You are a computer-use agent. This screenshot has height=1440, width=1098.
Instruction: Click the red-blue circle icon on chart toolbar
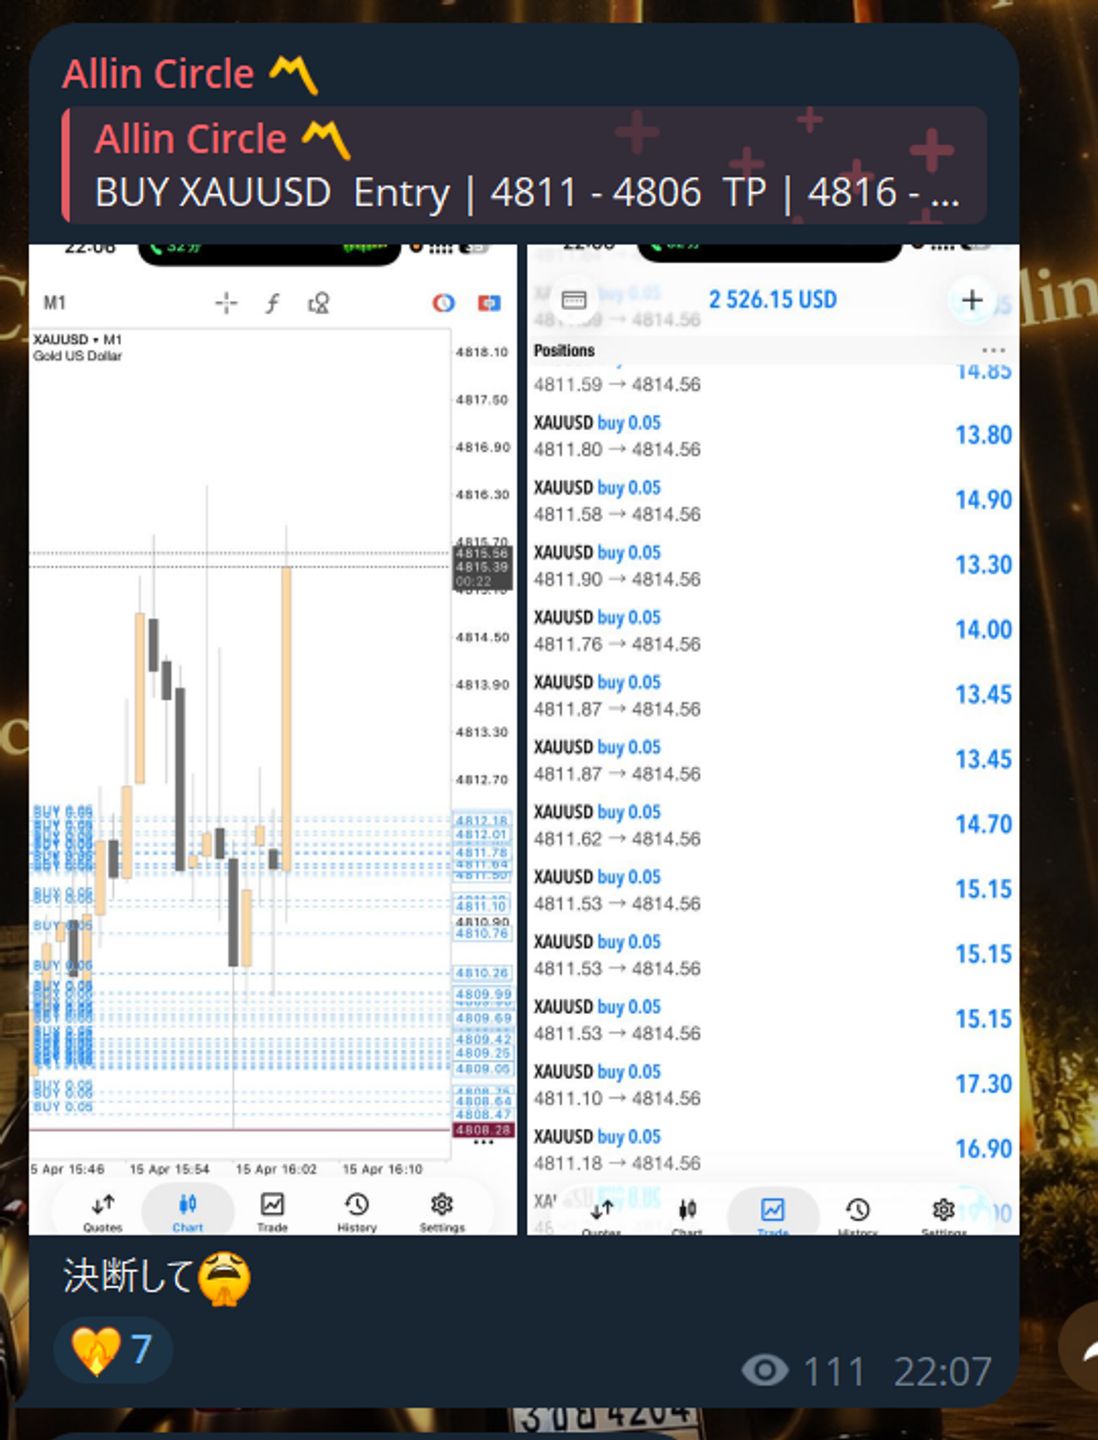(x=443, y=303)
